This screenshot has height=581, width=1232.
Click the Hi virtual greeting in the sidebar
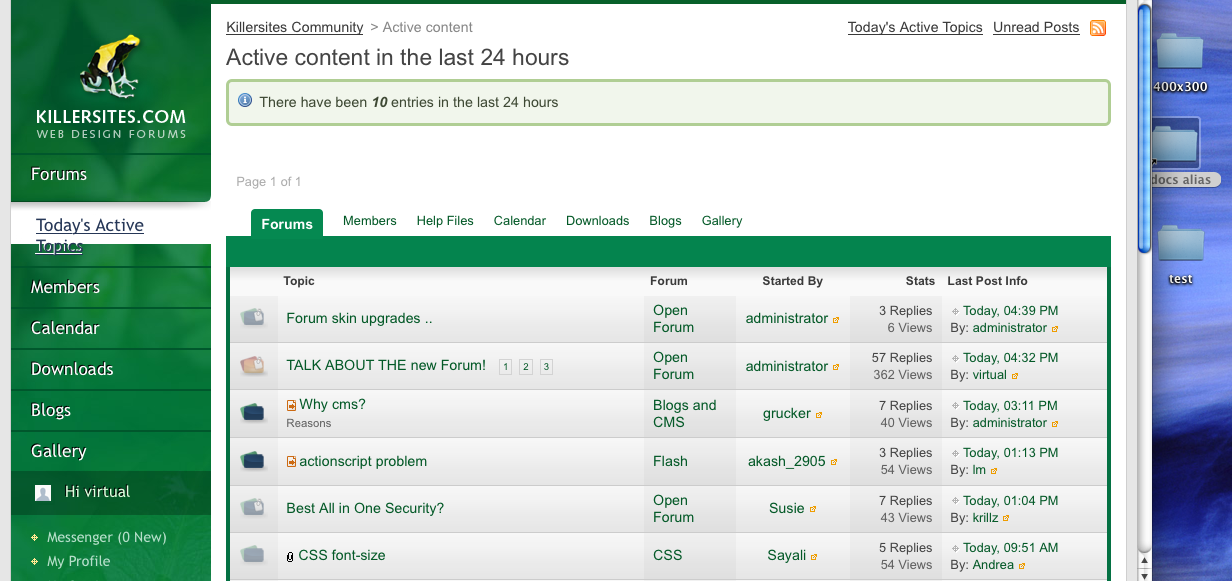(x=98, y=492)
